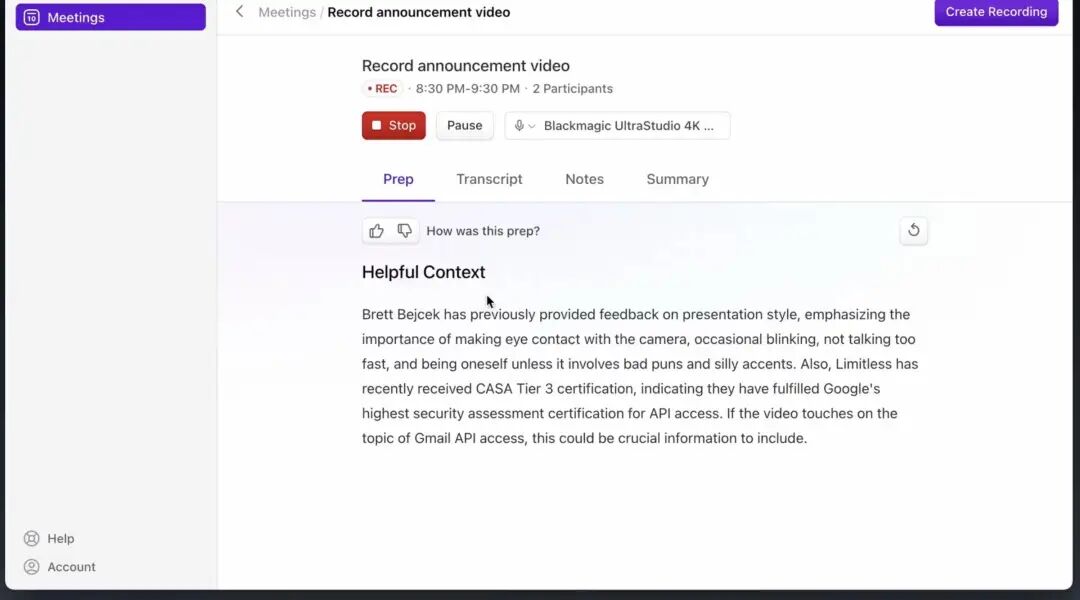Pause the recording
This screenshot has height=600, width=1080.
click(x=464, y=126)
